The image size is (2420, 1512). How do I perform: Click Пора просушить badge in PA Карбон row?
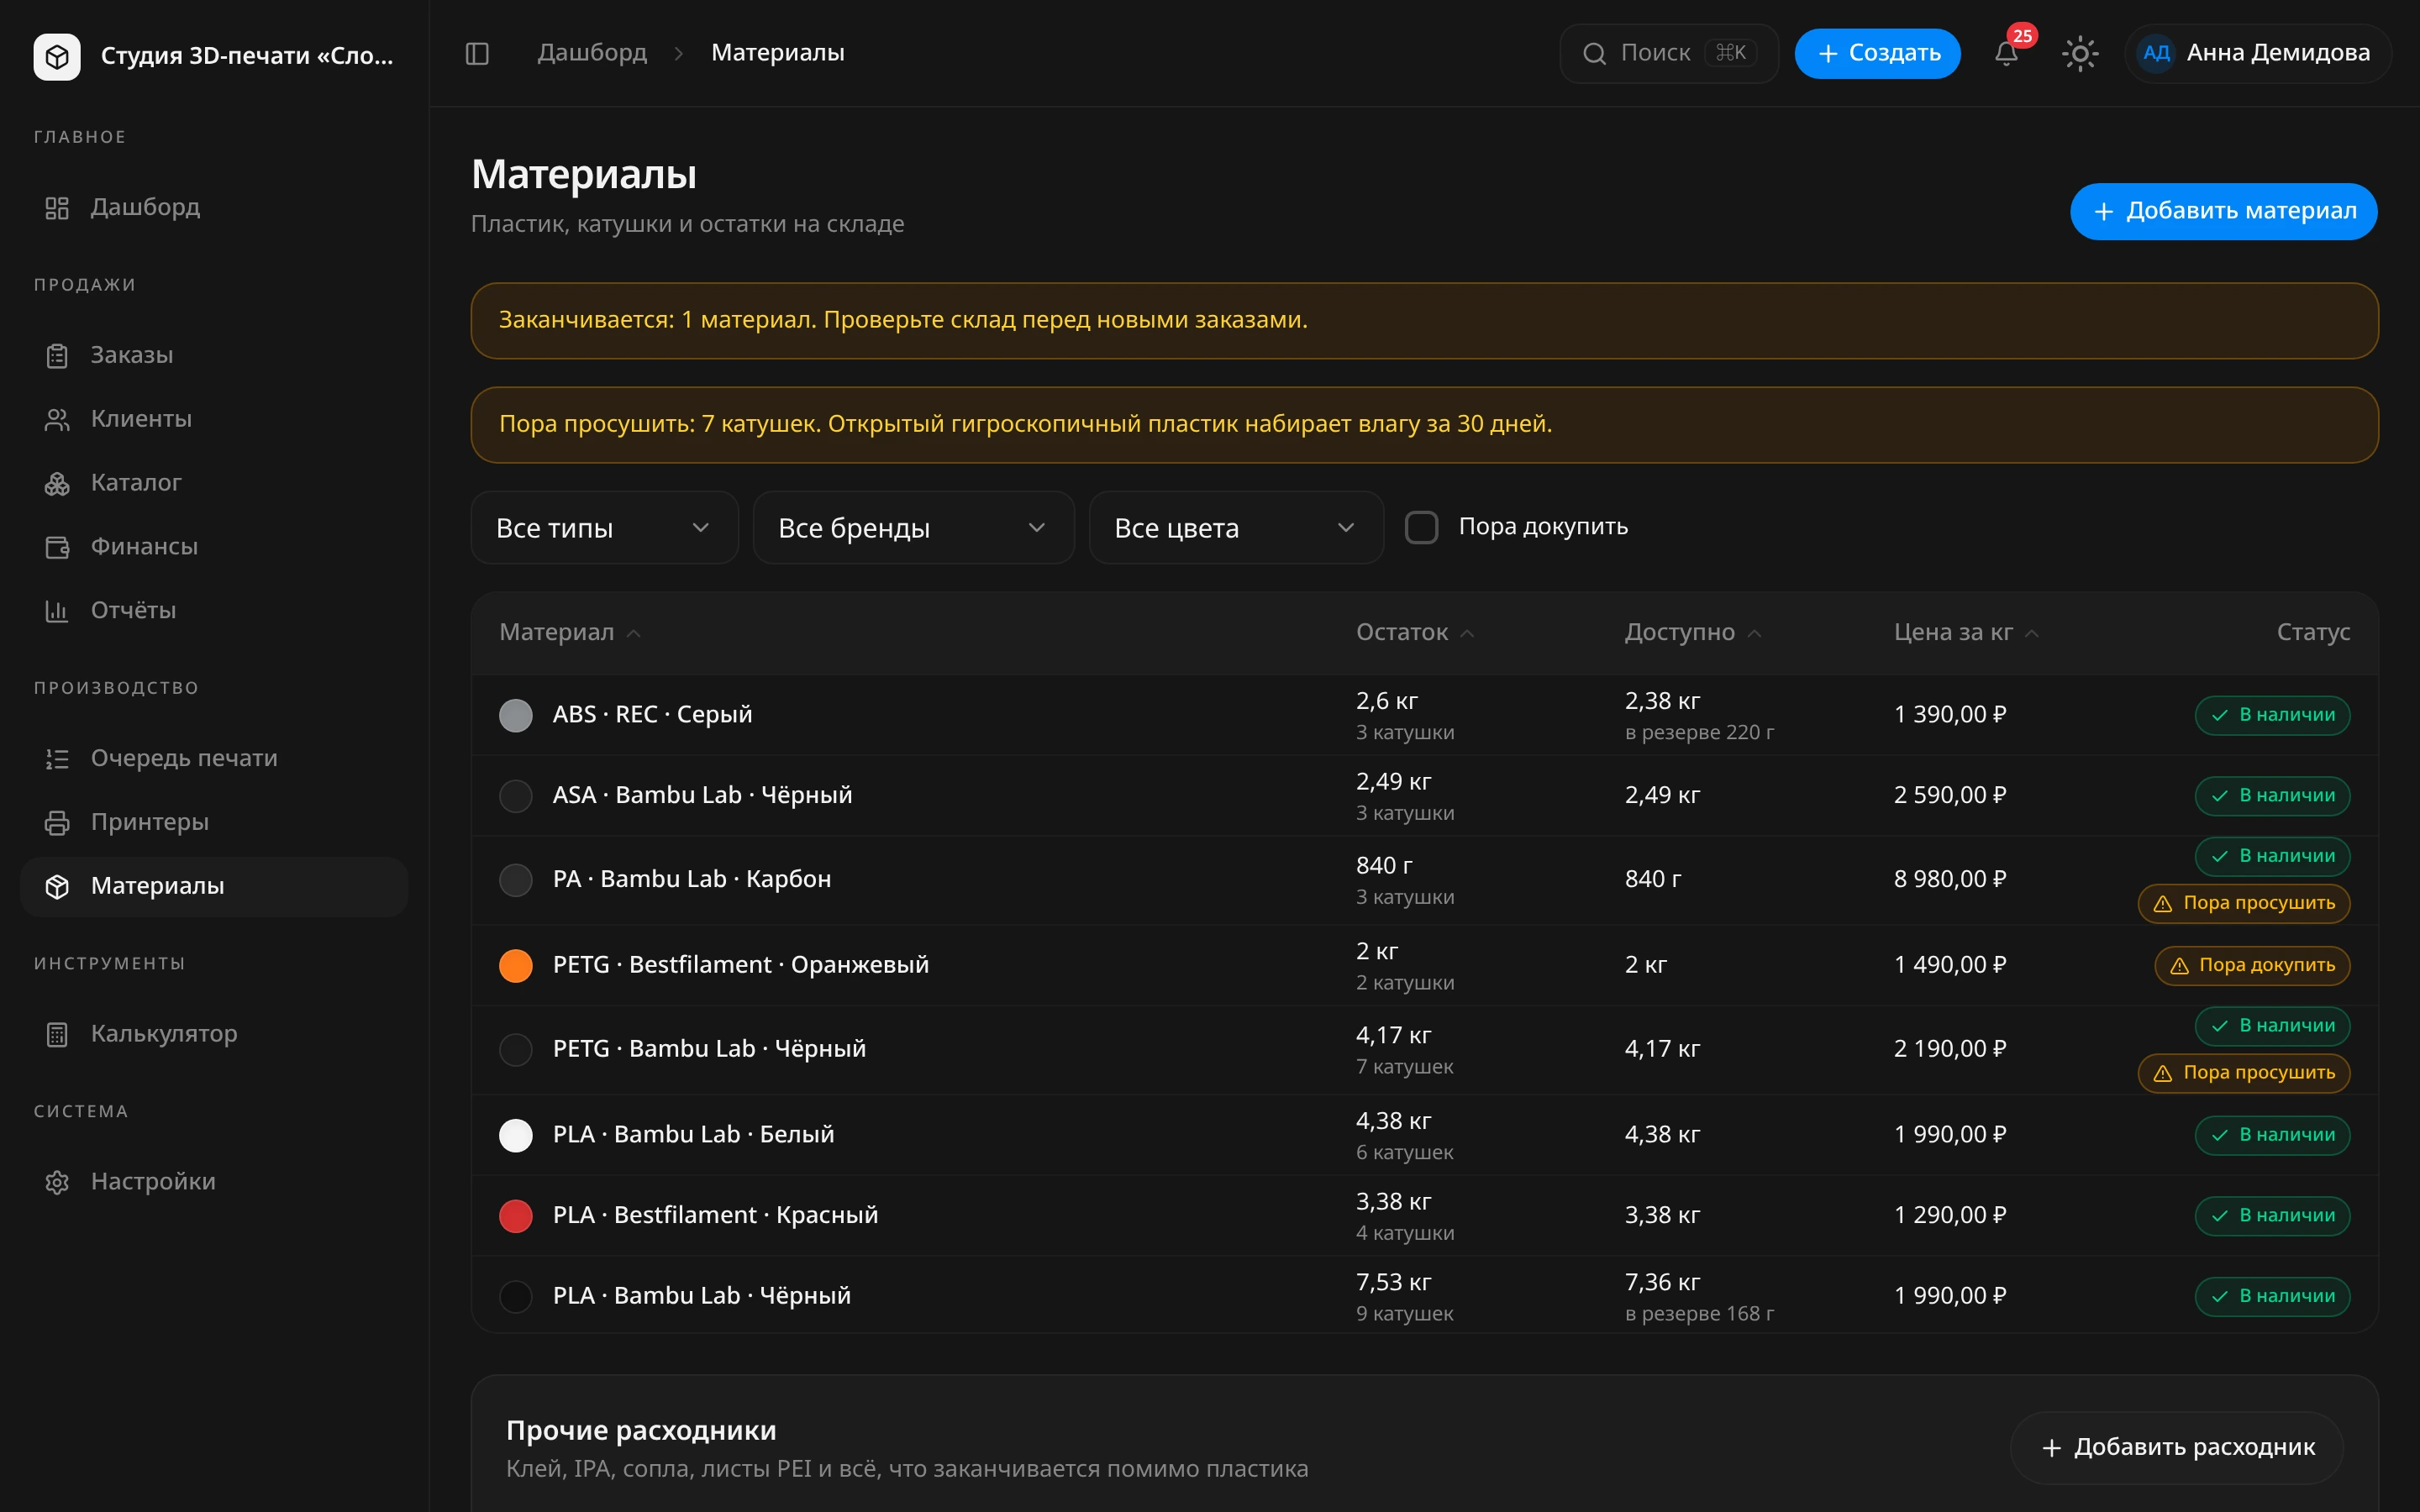(x=2244, y=903)
